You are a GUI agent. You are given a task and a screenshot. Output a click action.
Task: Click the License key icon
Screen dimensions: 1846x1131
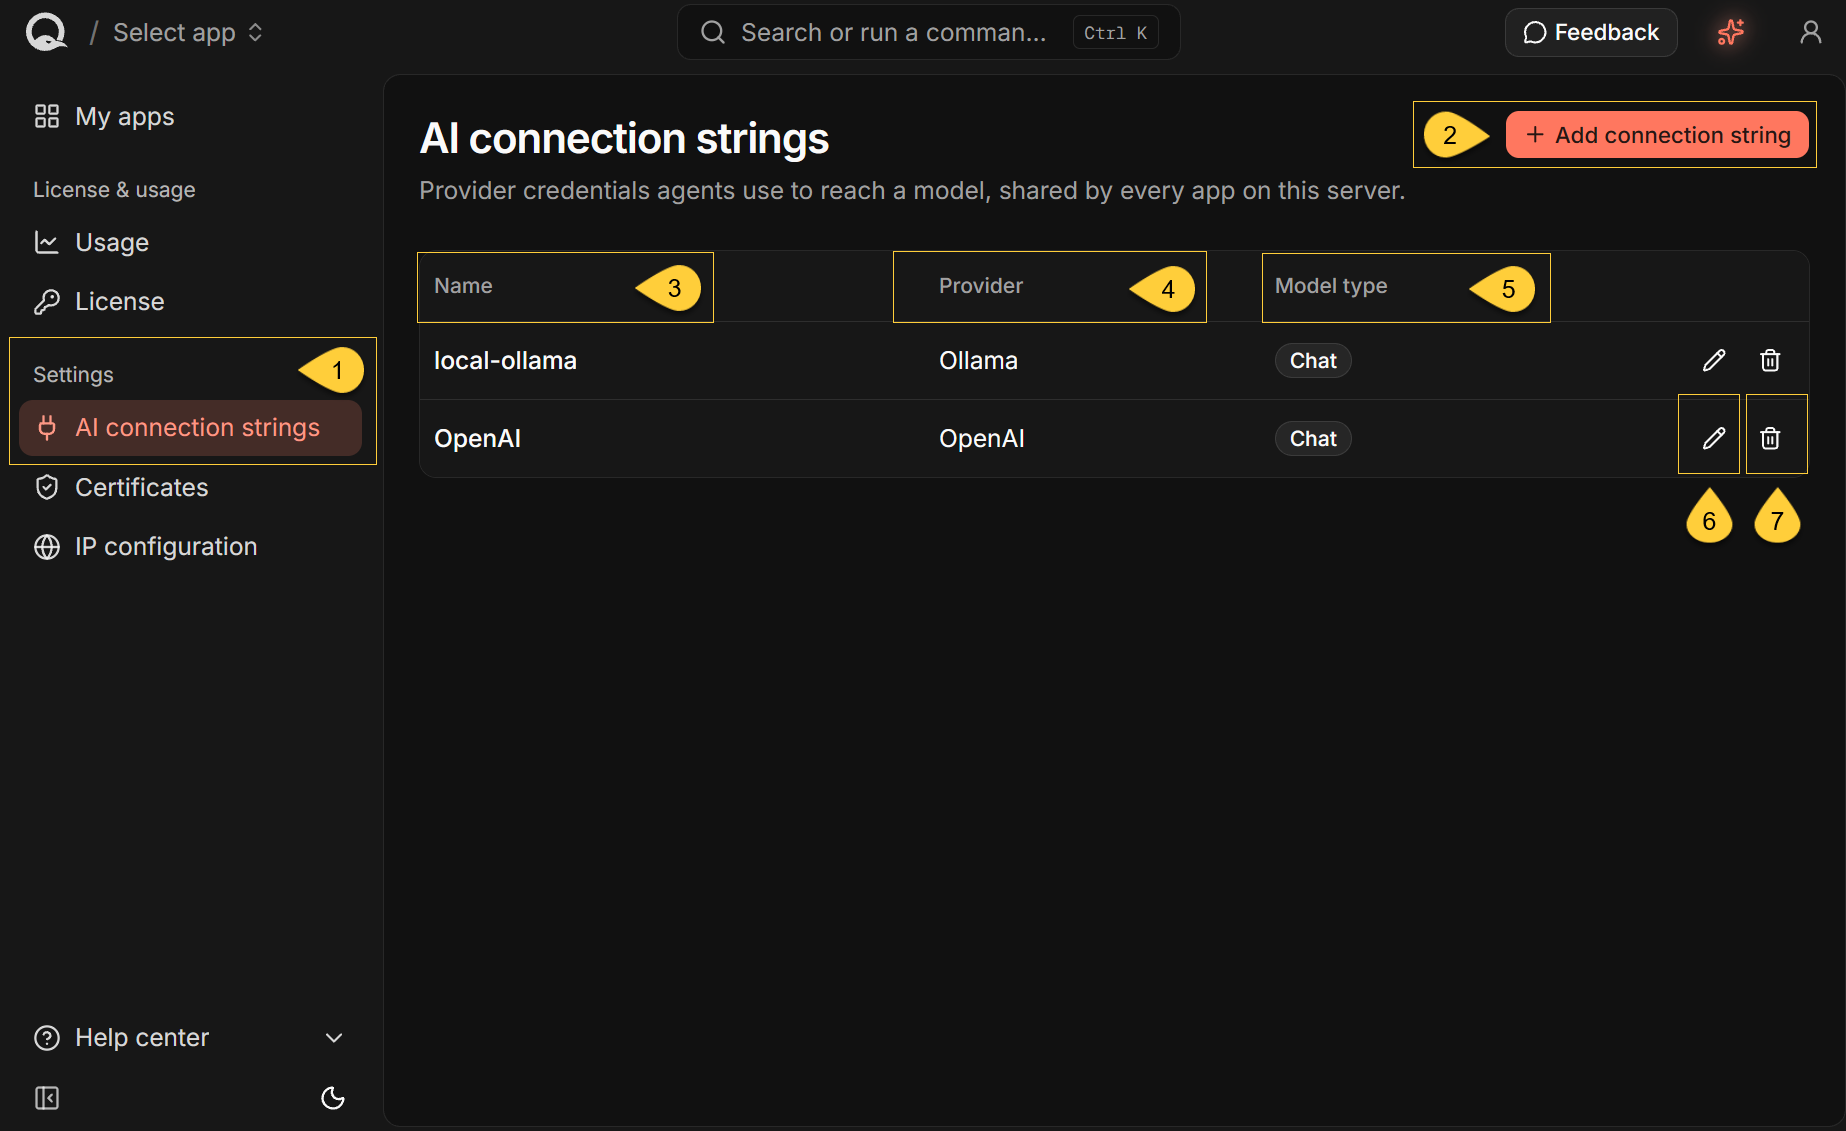click(x=47, y=301)
